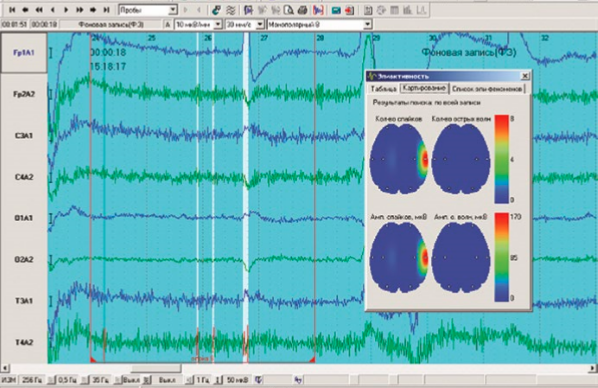Jump to the last record in playback controls
The image size is (598, 388).
pos(106,10)
